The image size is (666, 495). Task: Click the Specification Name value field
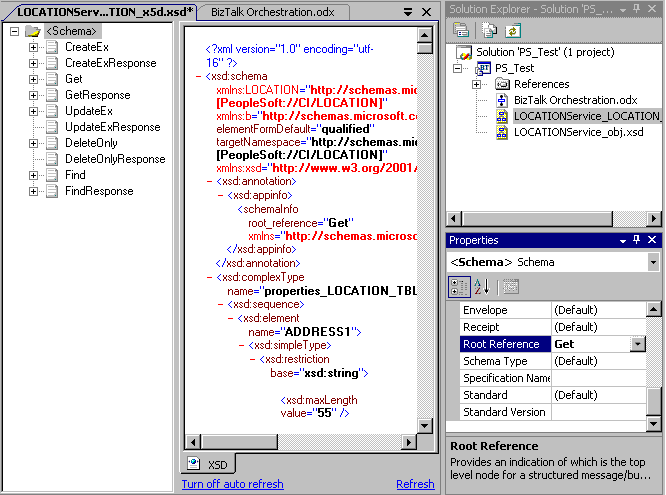598,378
